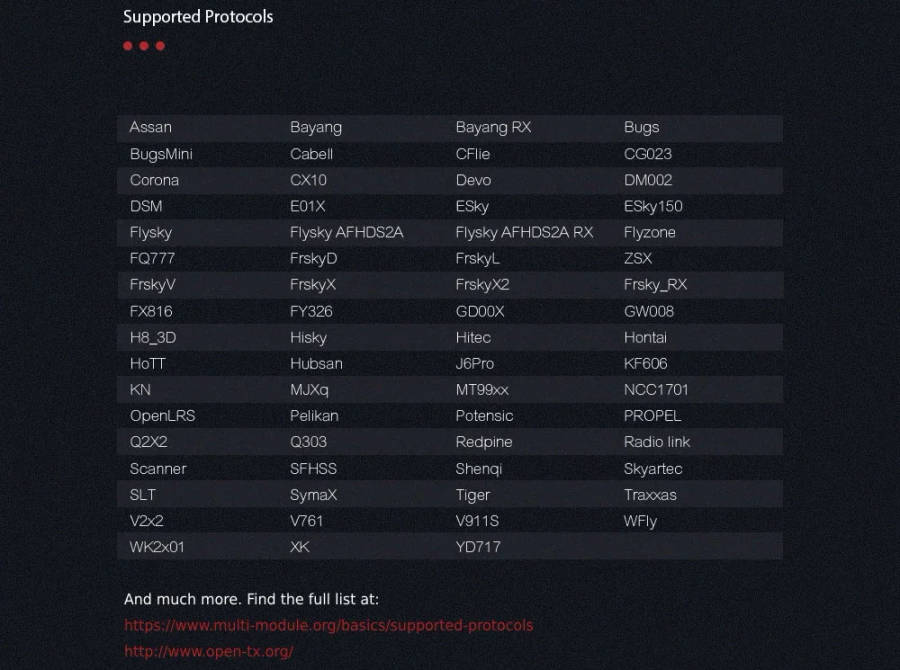Click the Bayang RX table entry
The height and width of the screenshot is (670, 900).
(493, 128)
